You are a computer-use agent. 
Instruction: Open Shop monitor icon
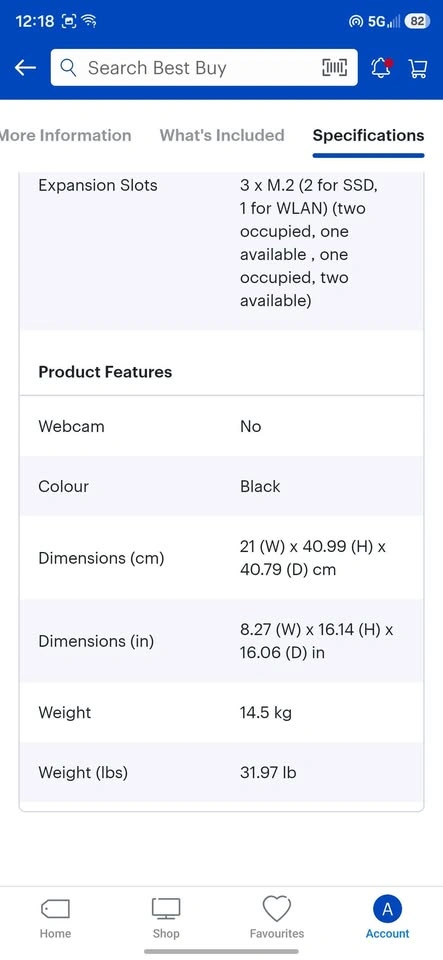point(166,909)
